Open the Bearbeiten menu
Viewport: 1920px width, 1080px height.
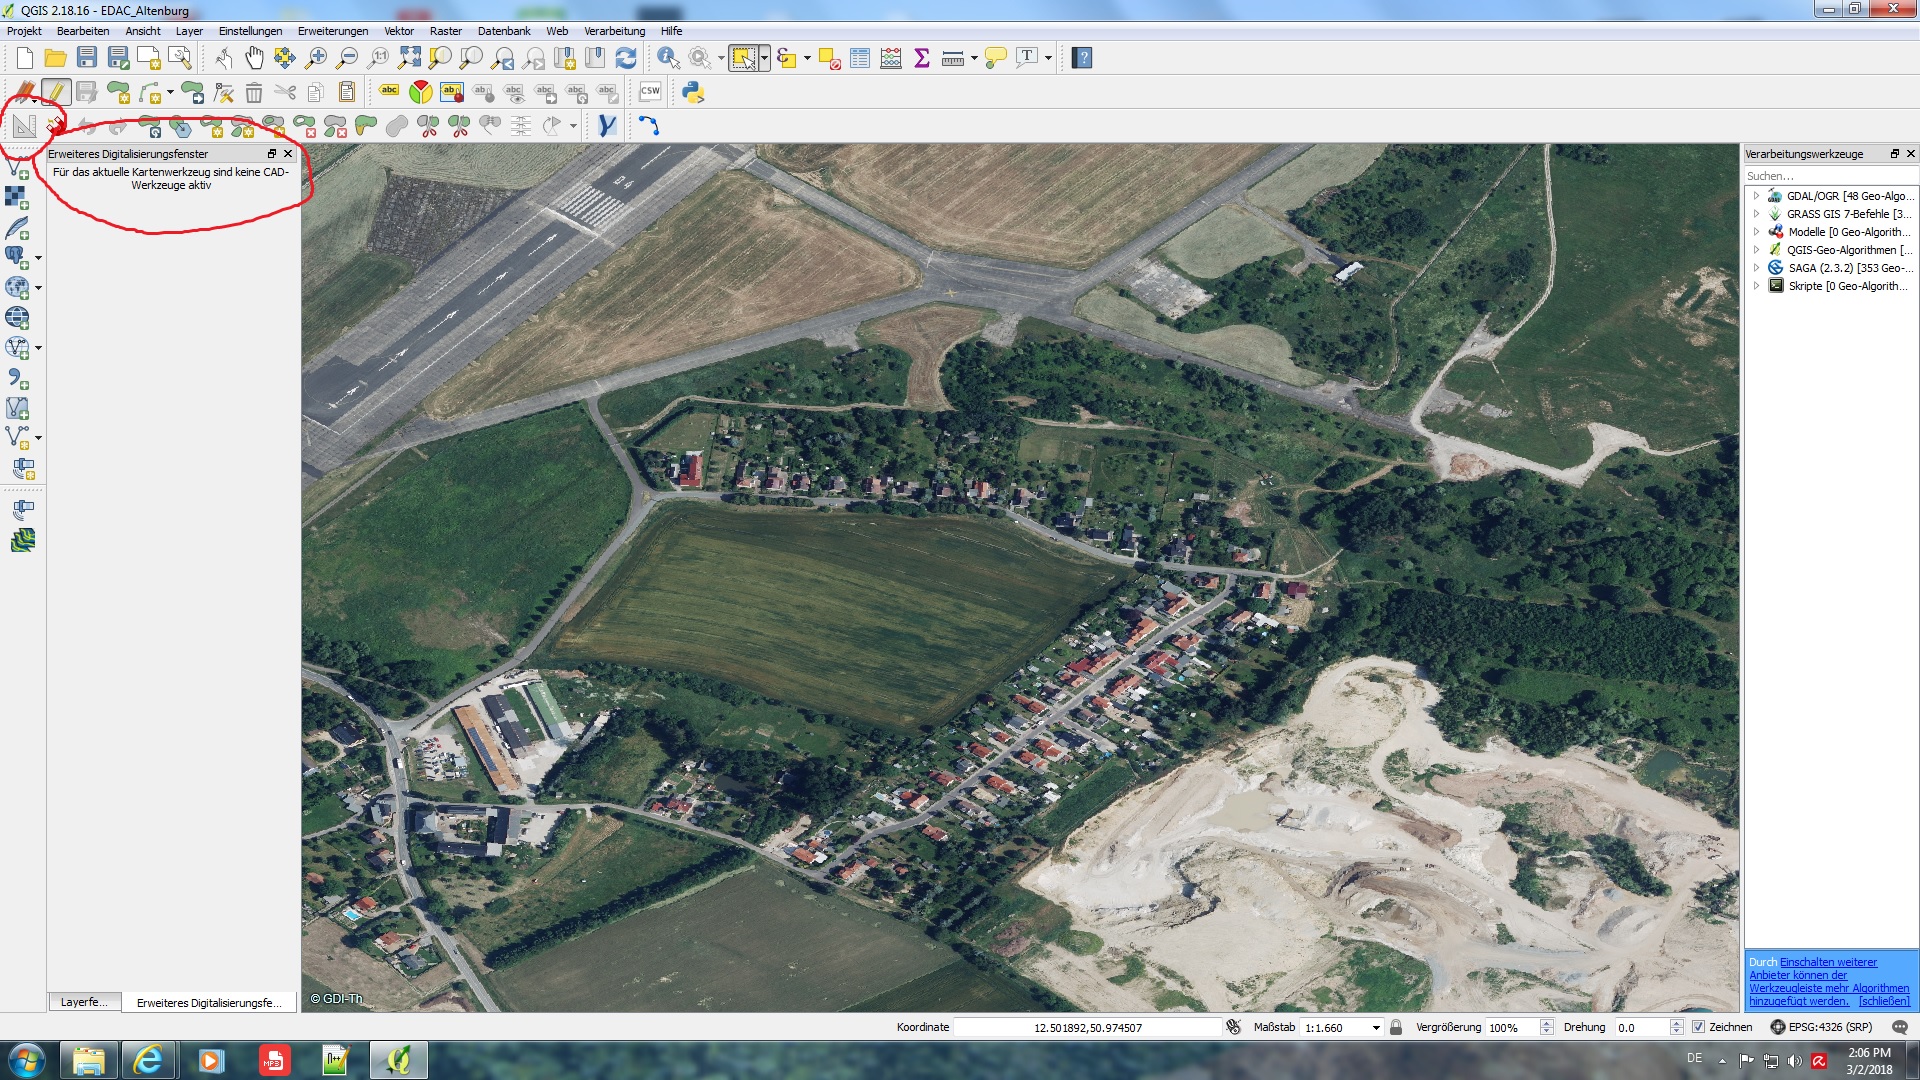pyautogui.click(x=83, y=31)
